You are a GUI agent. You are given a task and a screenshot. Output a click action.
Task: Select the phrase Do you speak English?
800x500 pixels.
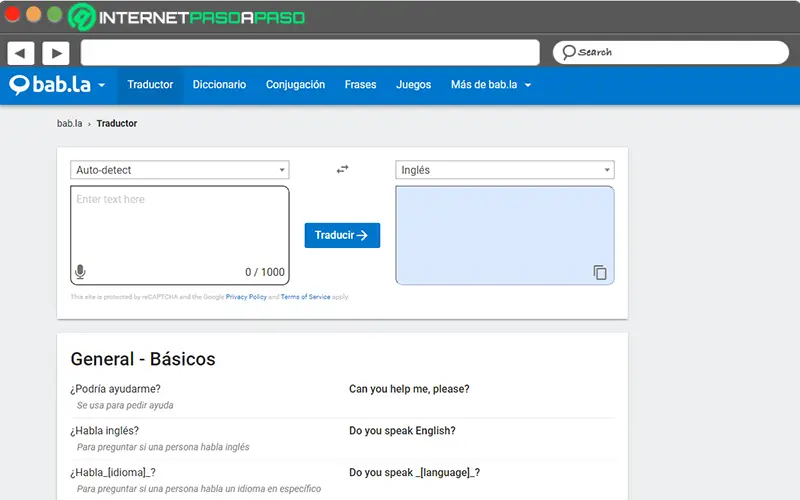pyautogui.click(x=402, y=431)
